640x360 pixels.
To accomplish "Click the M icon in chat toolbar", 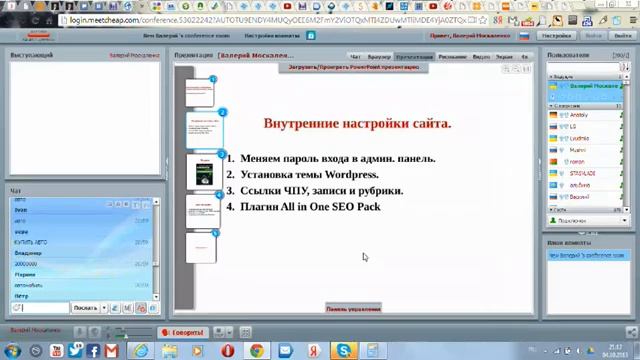I will pos(128,308).
